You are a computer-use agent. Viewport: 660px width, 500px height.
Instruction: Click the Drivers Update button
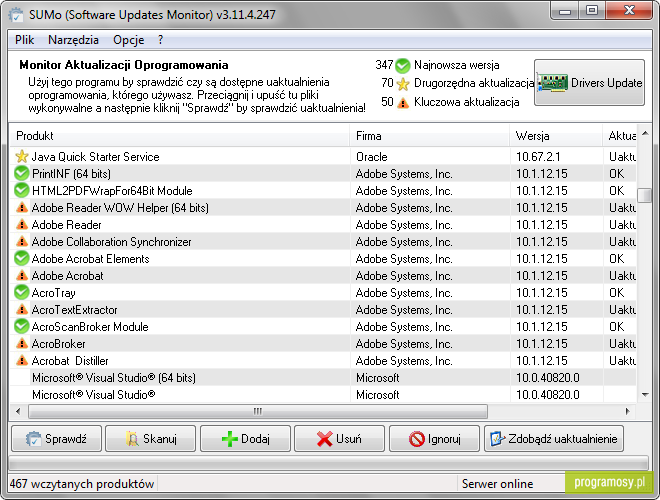tap(589, 82)
